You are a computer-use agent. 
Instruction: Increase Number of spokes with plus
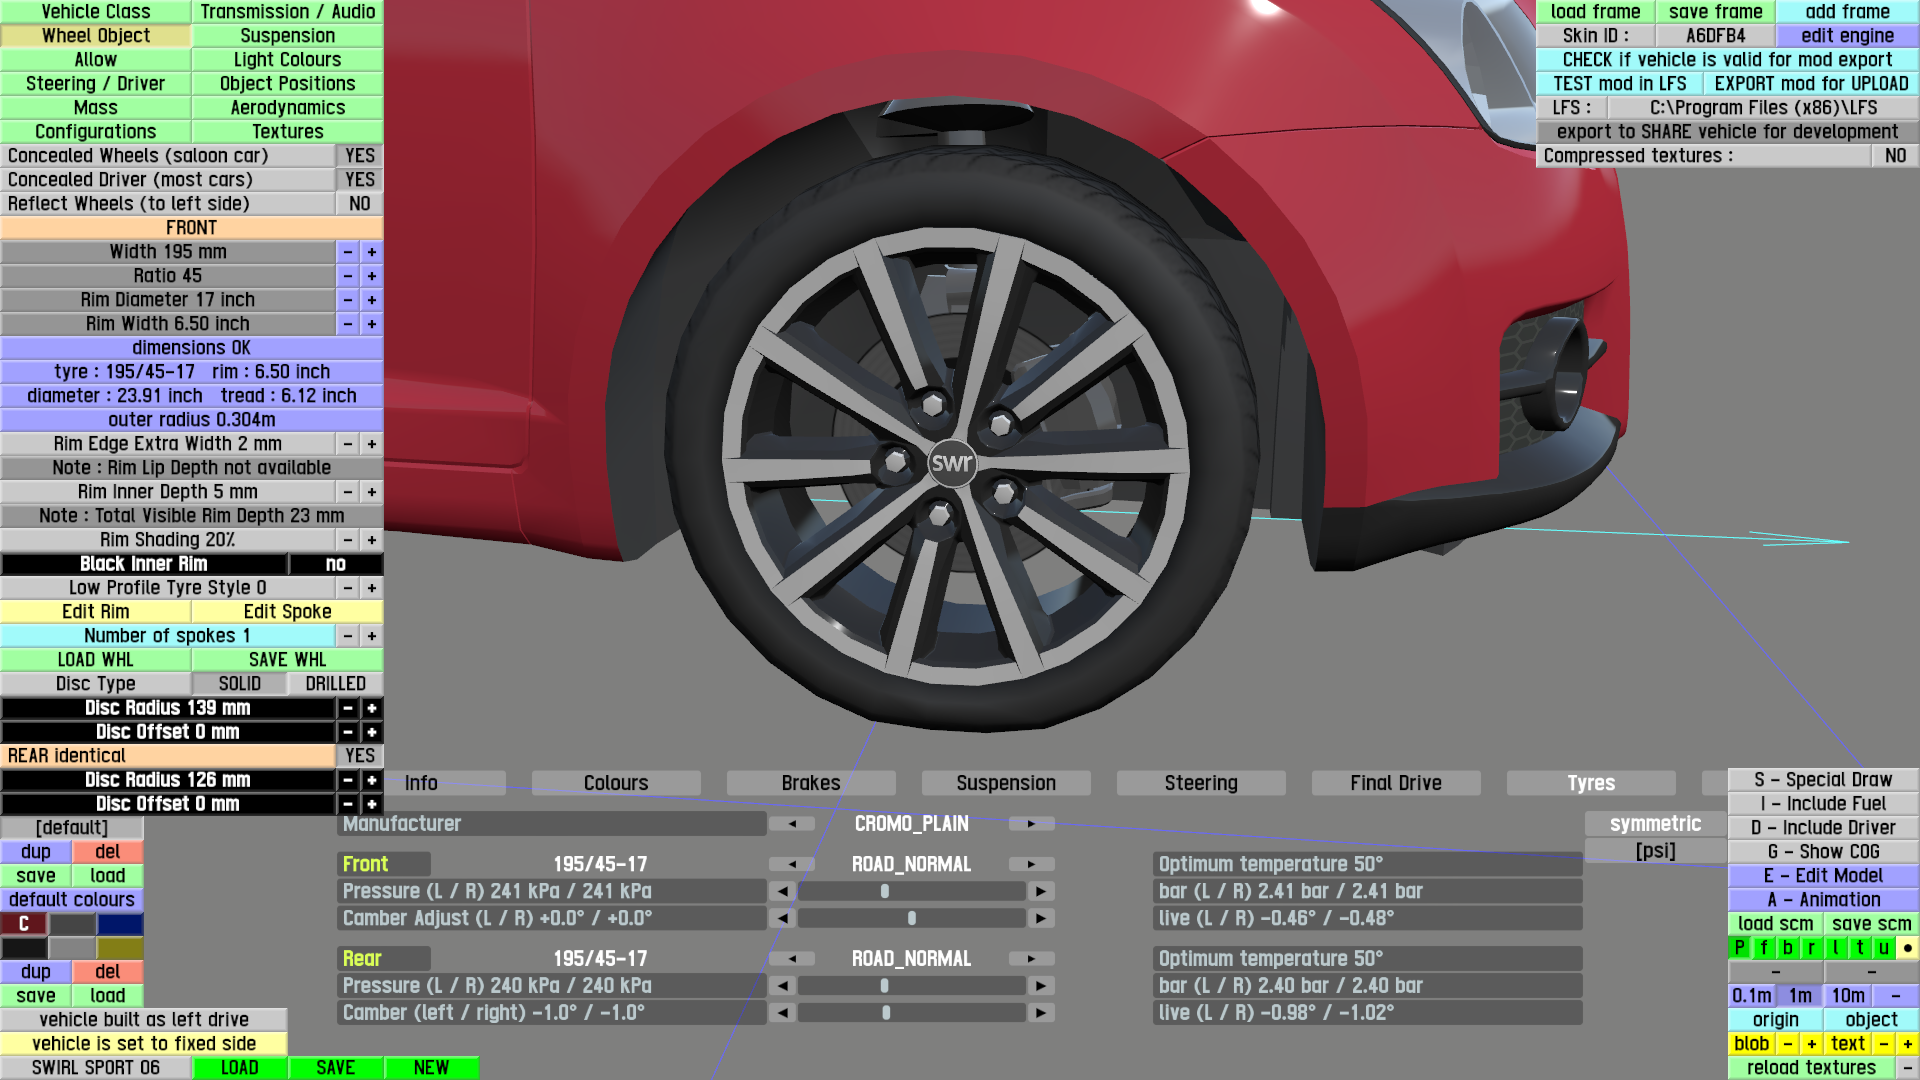371,636
